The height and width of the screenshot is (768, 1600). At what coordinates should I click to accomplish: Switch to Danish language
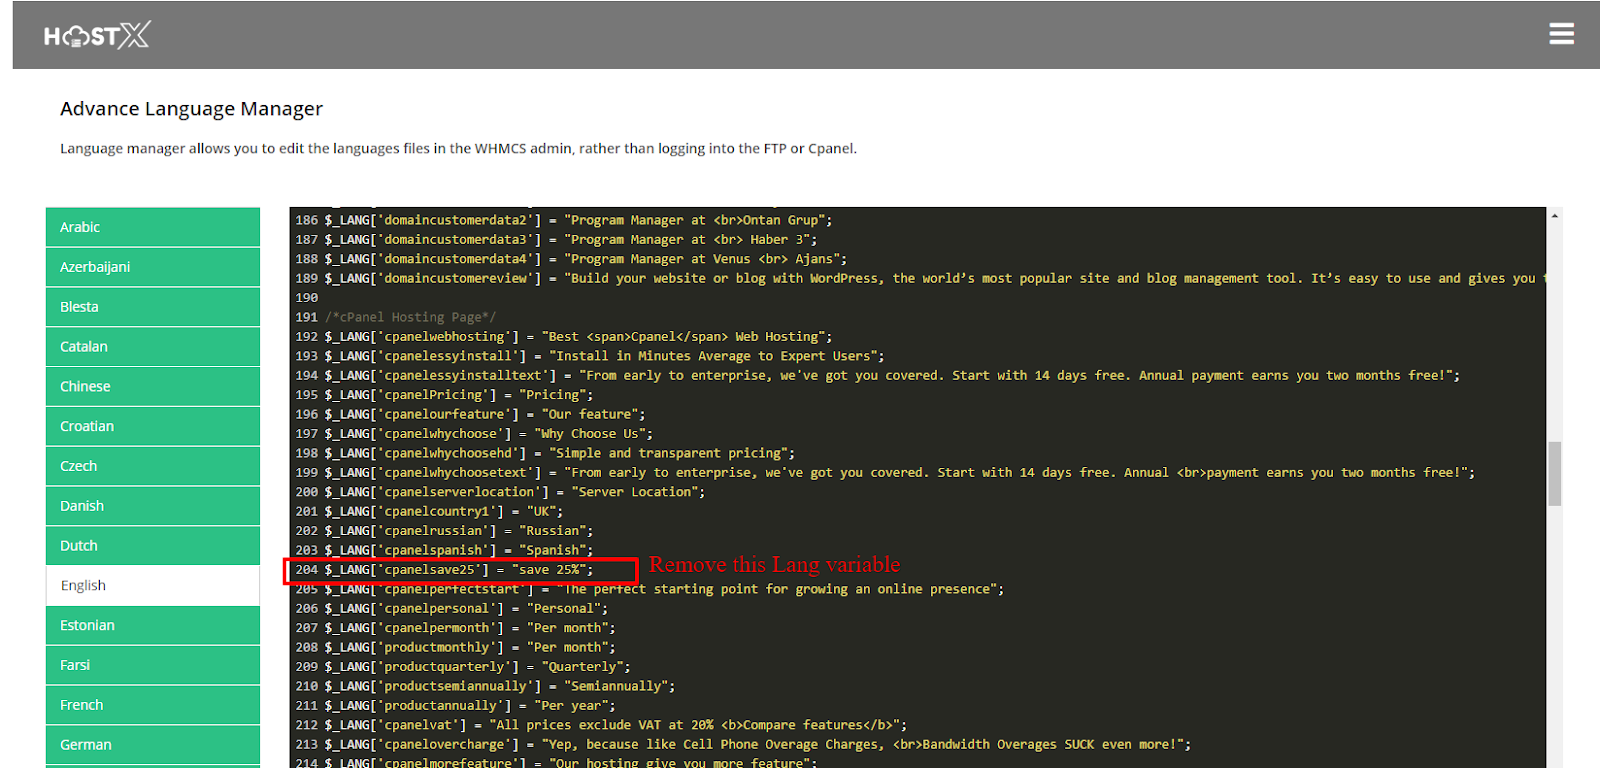pyautogui.click(x=153, y=506)
